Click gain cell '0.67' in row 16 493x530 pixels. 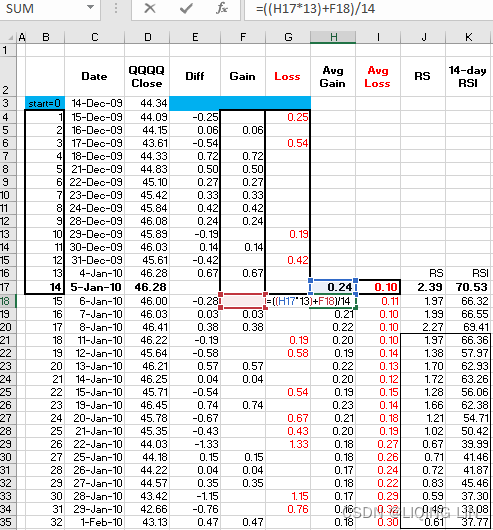click(x=243, y=273)
